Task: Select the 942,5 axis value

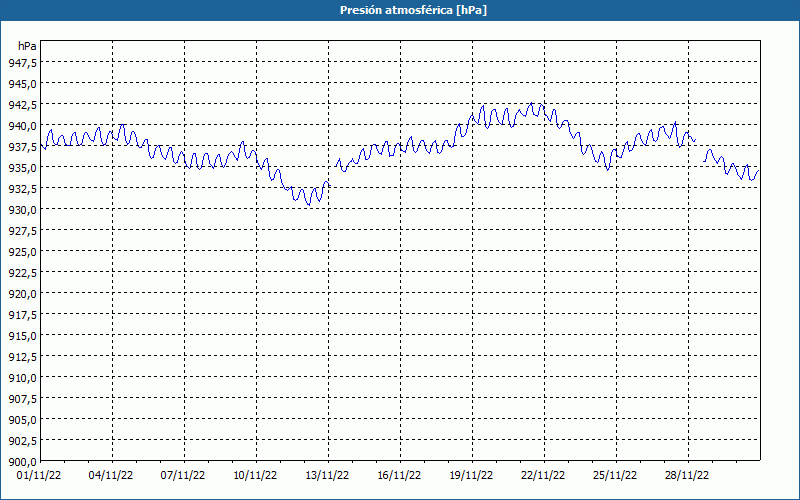Action: click(22, 105)
